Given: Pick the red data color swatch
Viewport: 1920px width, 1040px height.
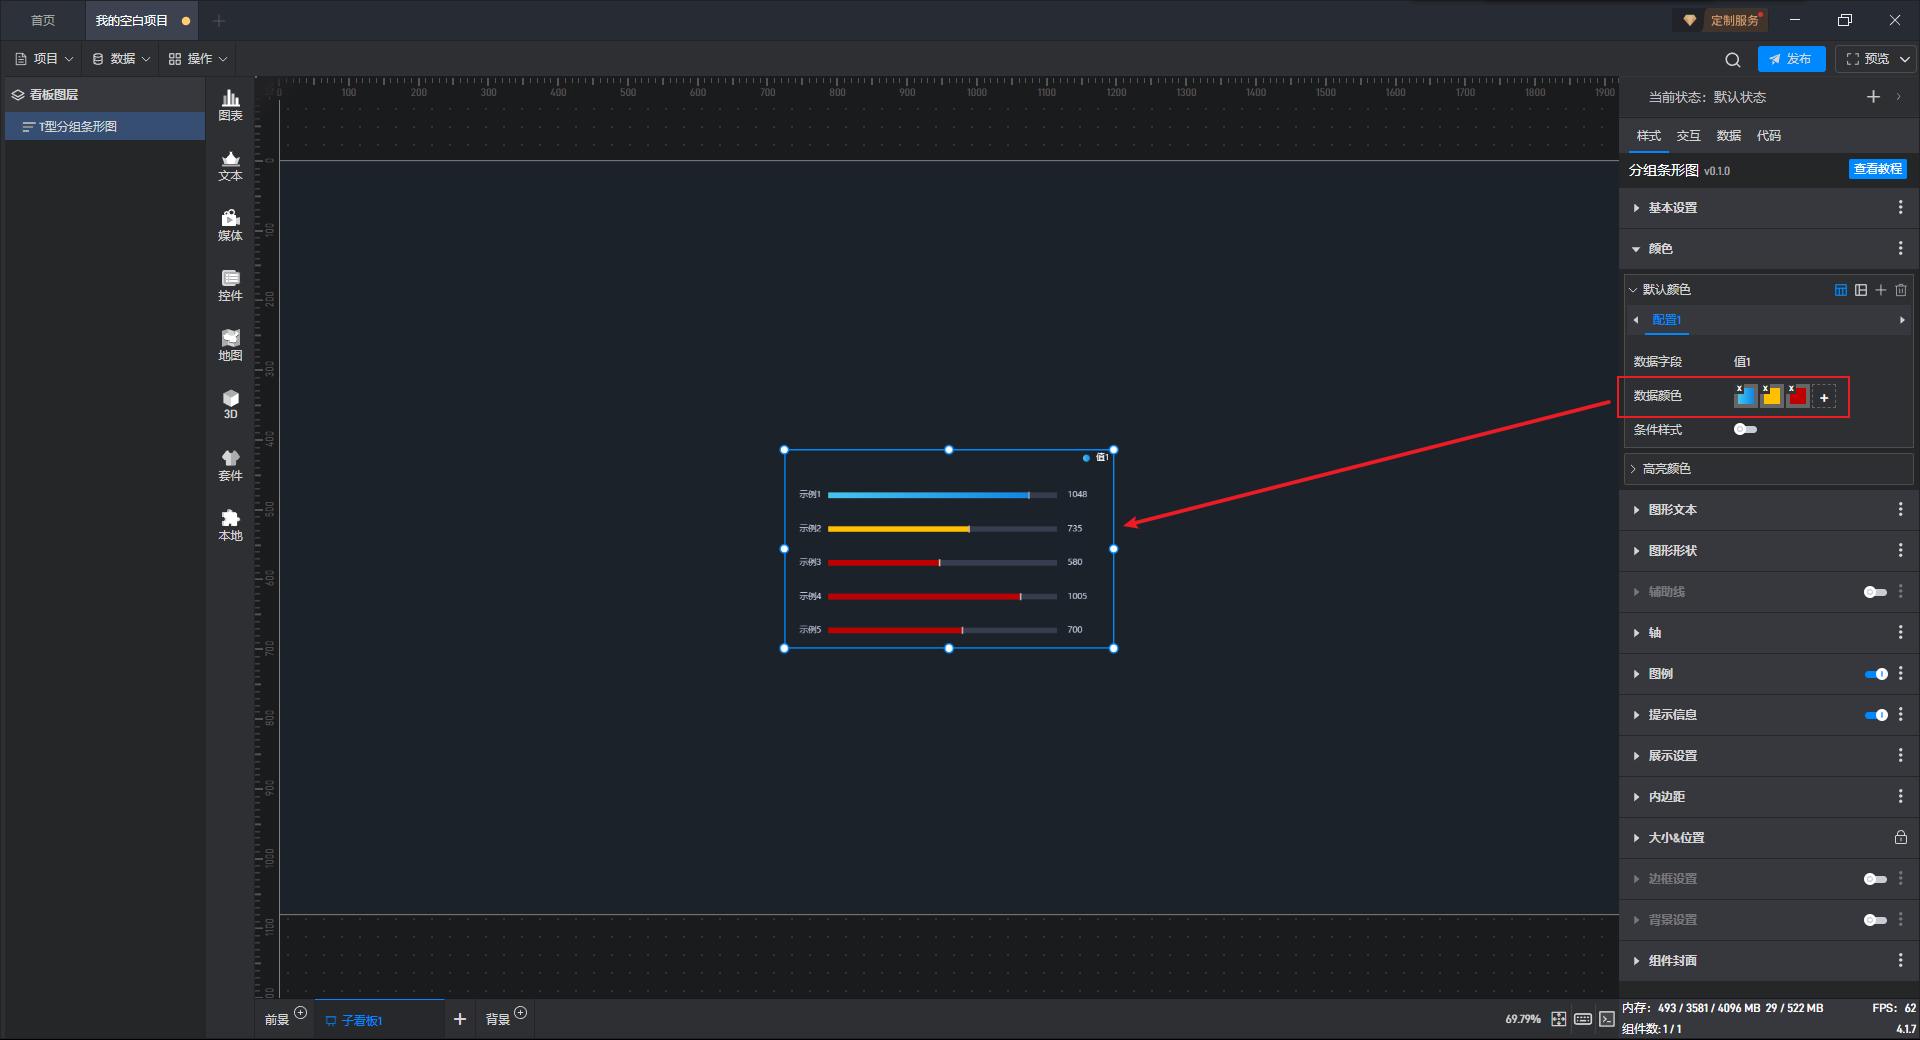Looking at the screenshot, I should pos(1798,396).
